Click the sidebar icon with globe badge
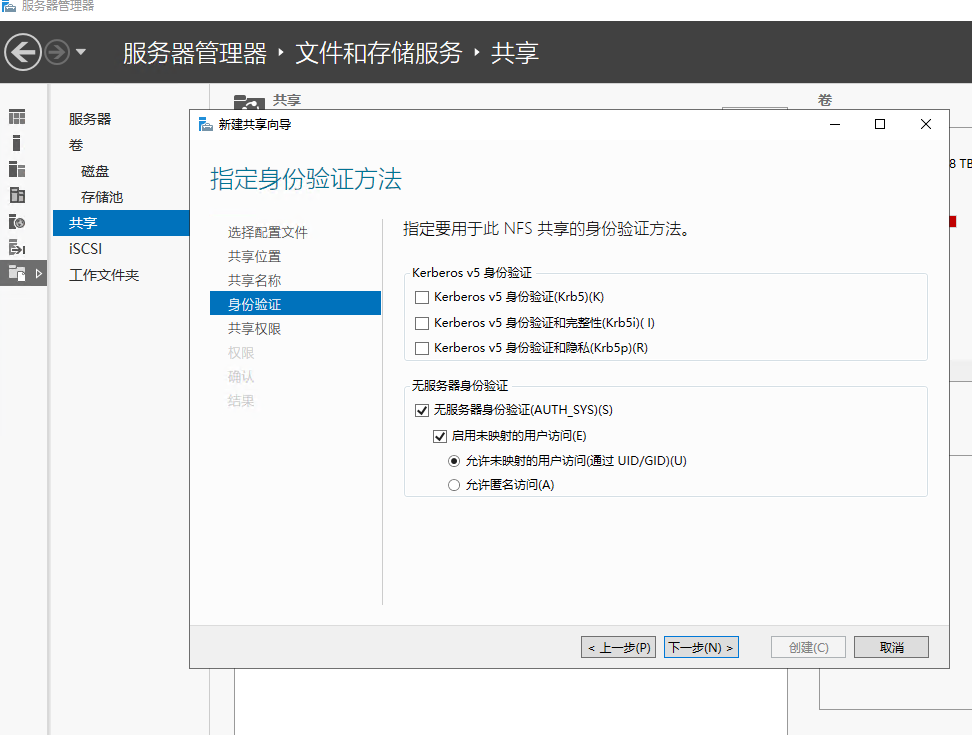 17,221
